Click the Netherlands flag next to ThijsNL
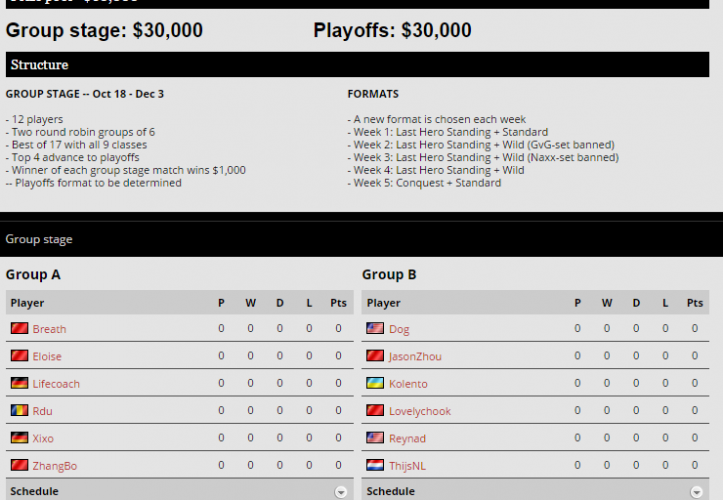This screenshot has height=500, width=723. 375,466
